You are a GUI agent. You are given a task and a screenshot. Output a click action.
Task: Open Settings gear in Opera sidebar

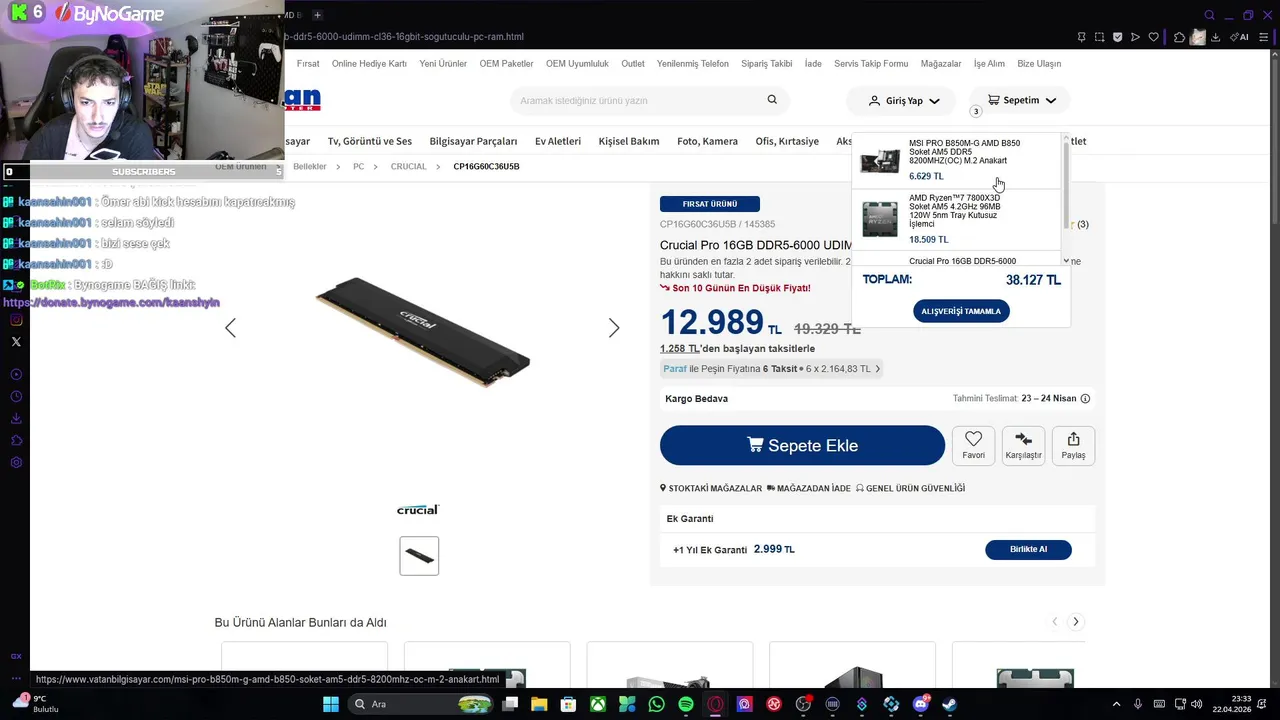(16, 462)
